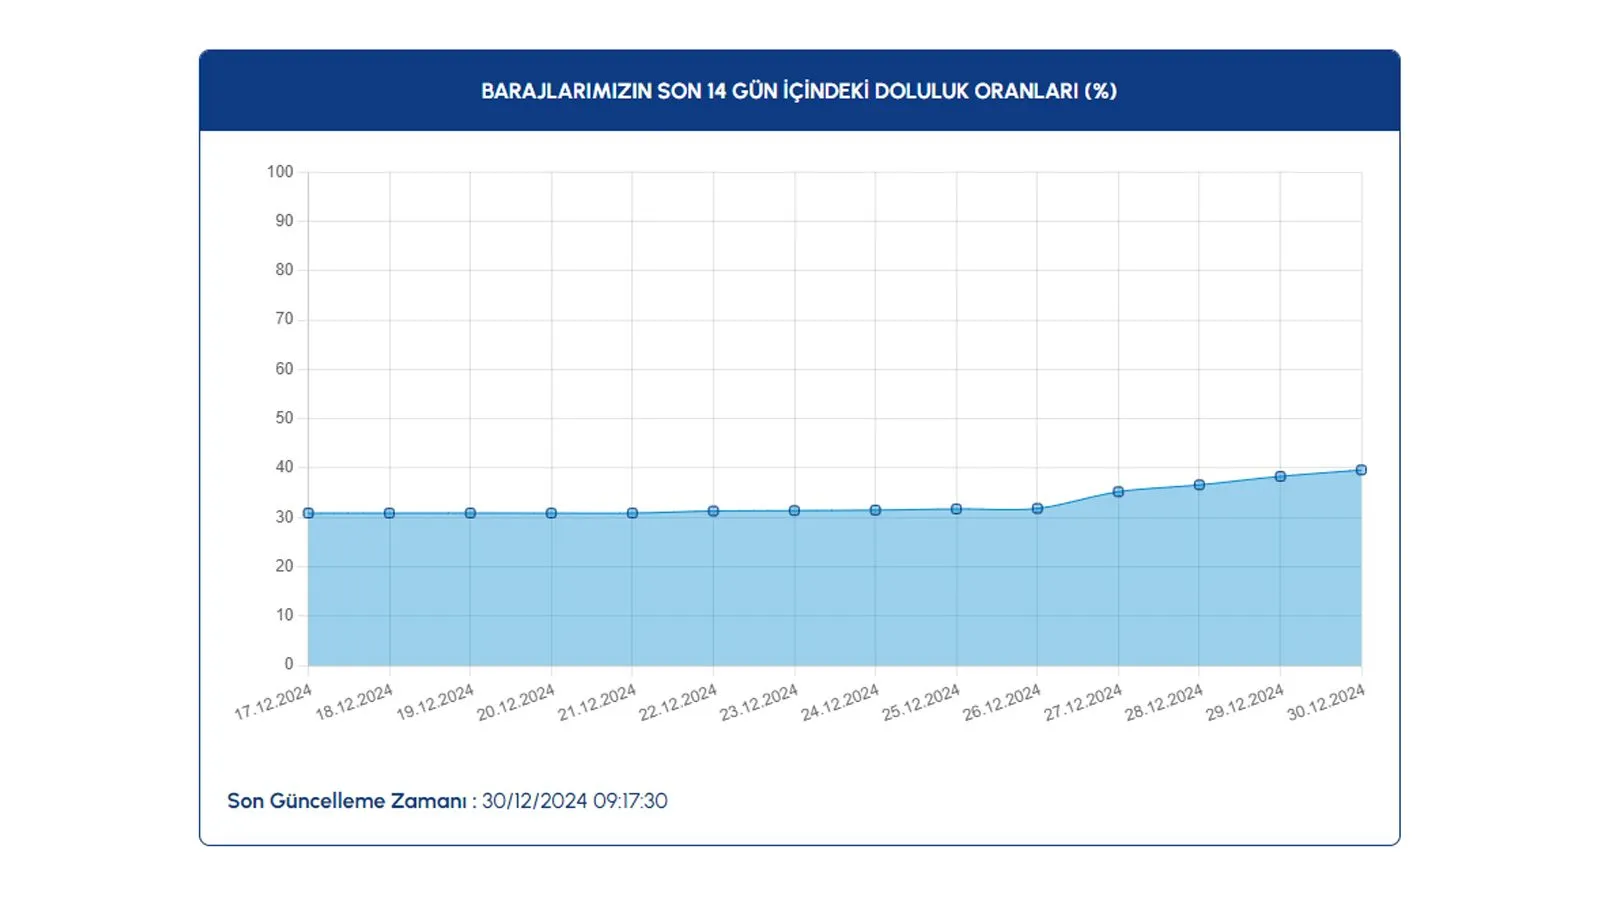Click the data point for 28.12.2024
Image resolution: width=1600 pixels, height=900 pixels.
pyautogui.click(x=1199, y=485)
